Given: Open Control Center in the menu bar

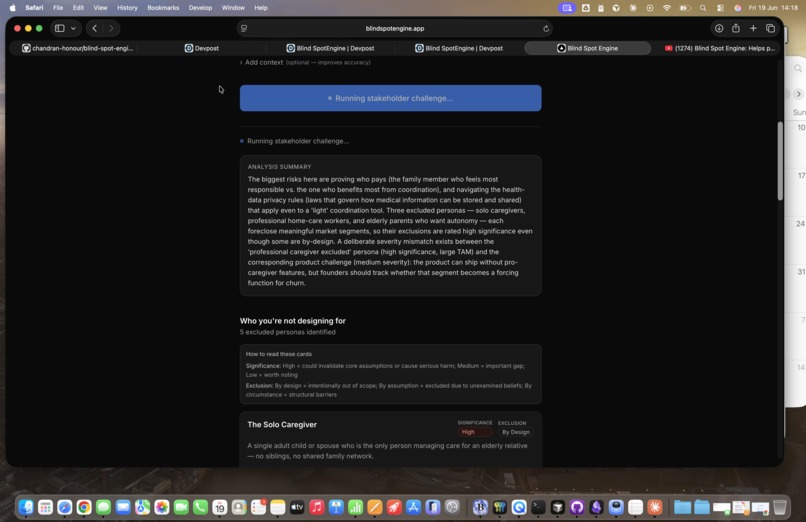Looking at the screenshot, I should click(x=720, y=8).
